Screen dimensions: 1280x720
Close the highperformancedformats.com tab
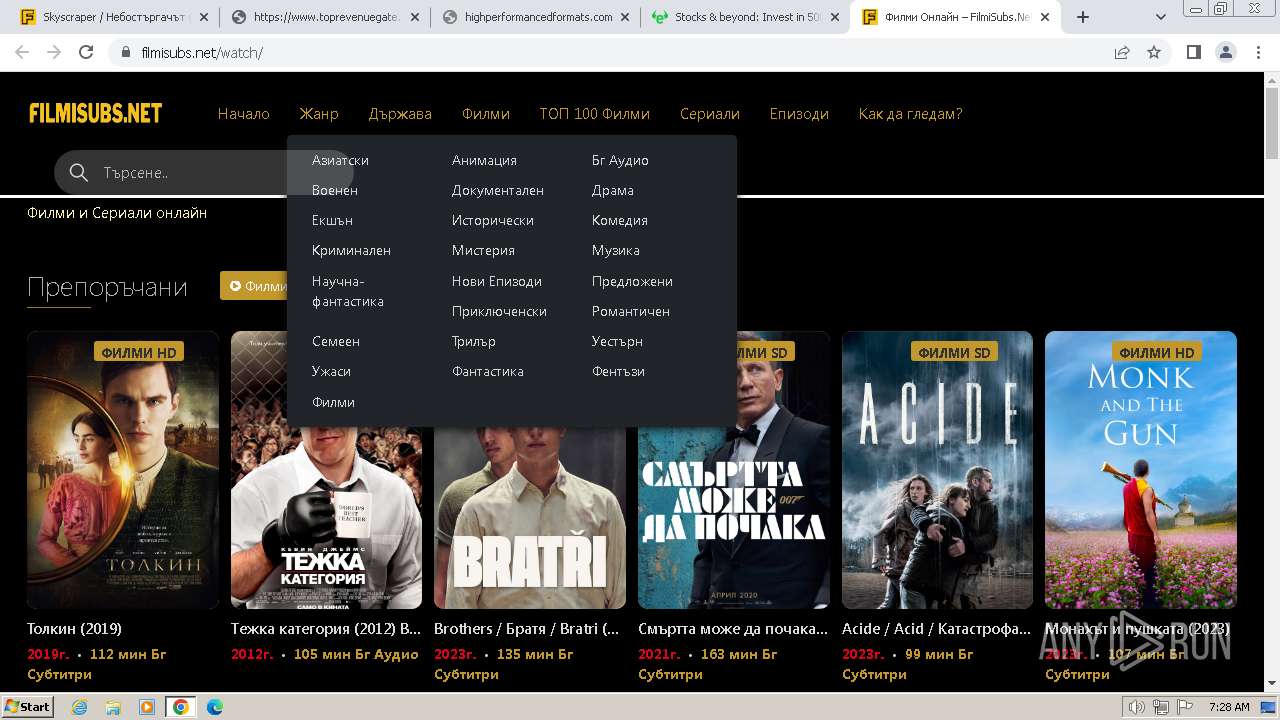pyautogui.click(x=625, y=17)
